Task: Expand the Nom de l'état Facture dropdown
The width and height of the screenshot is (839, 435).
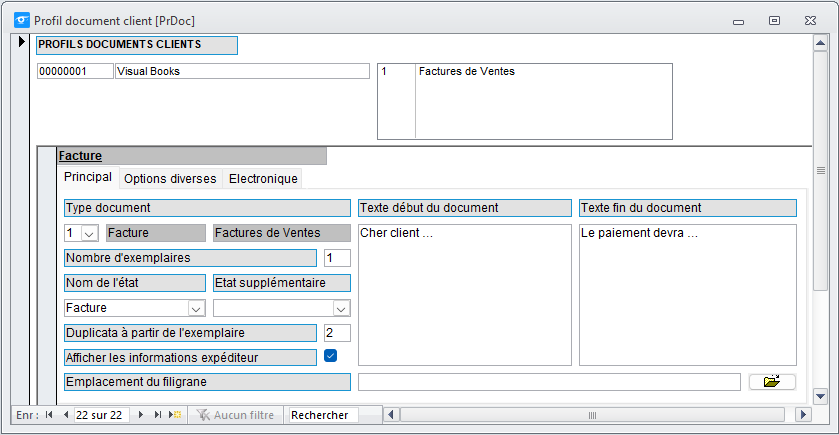Action: (x=196, y=308)
